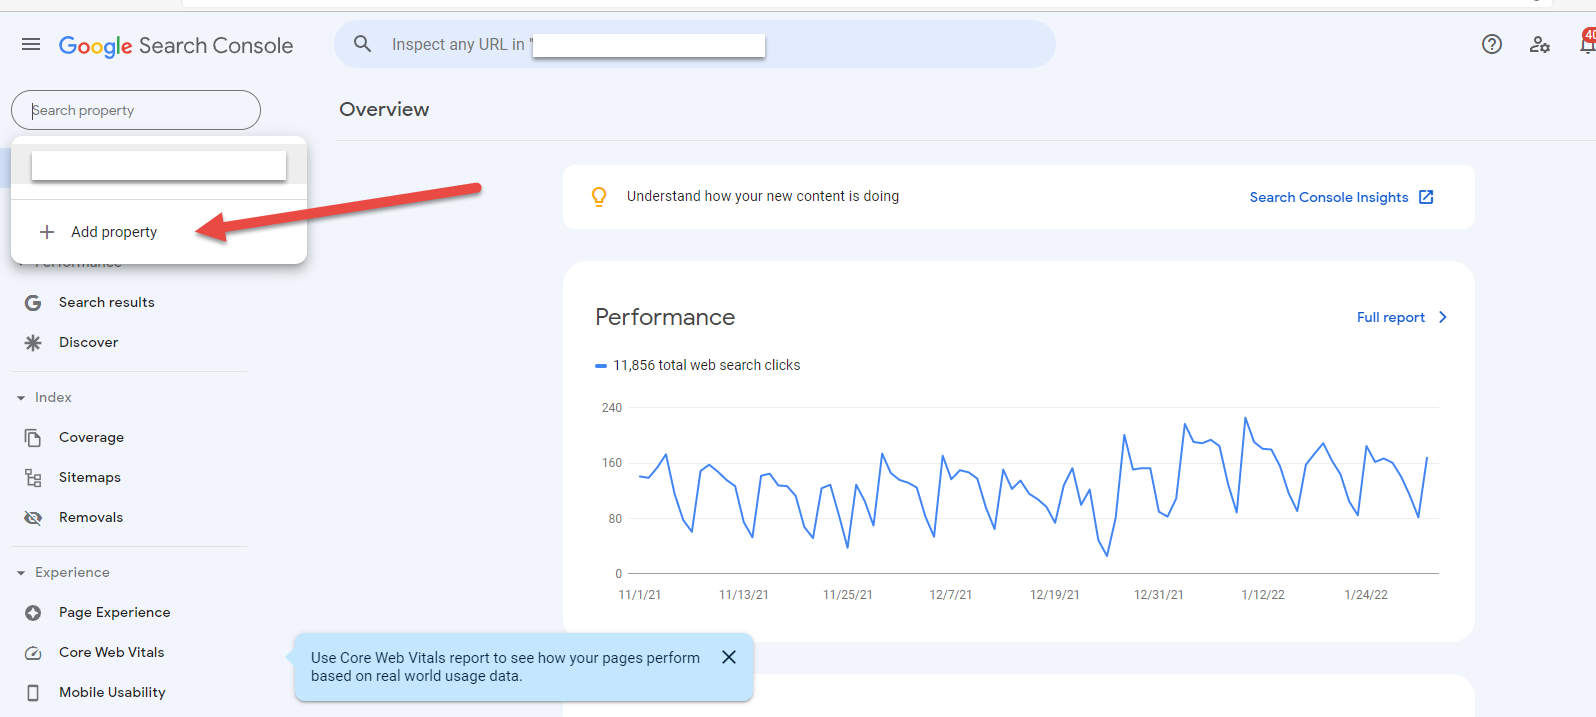The width and height of the screenshot is (1596, 717).
Task: Click the 12/19/21 axis date label
Action: pyautogui.click(x=1055, y=595)
